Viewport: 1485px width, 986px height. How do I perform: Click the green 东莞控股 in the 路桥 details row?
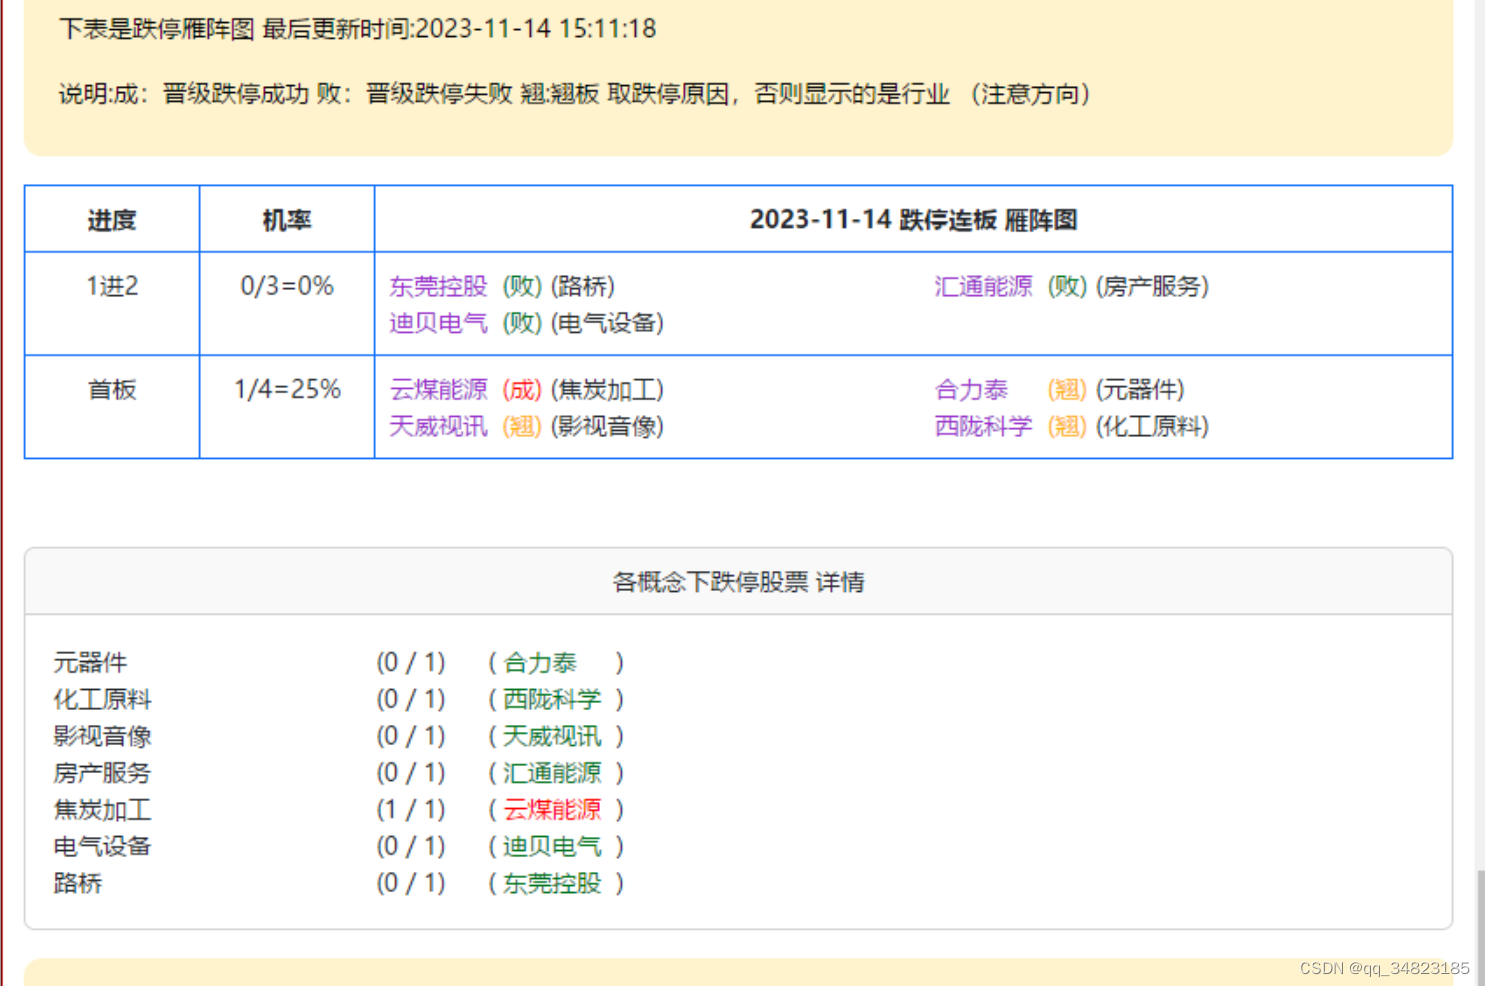click(x=552, y=884)
